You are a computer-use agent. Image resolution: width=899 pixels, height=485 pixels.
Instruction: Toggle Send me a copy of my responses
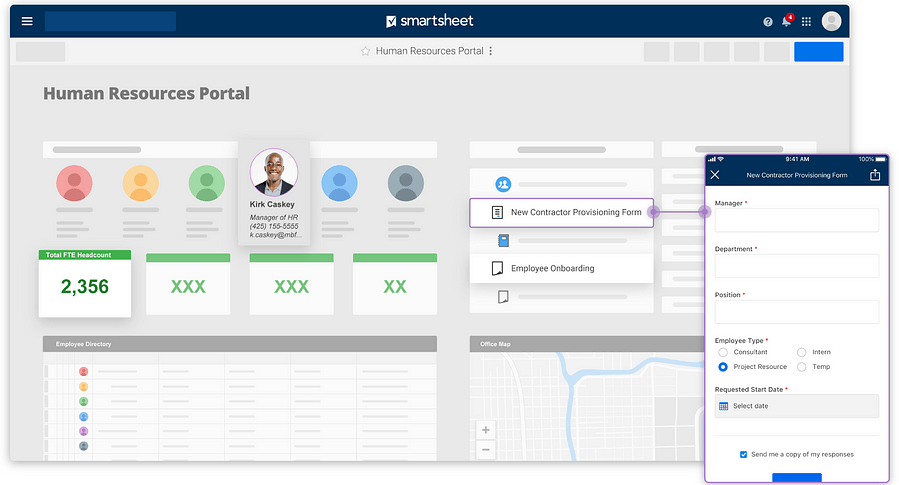tap(744, 455)
